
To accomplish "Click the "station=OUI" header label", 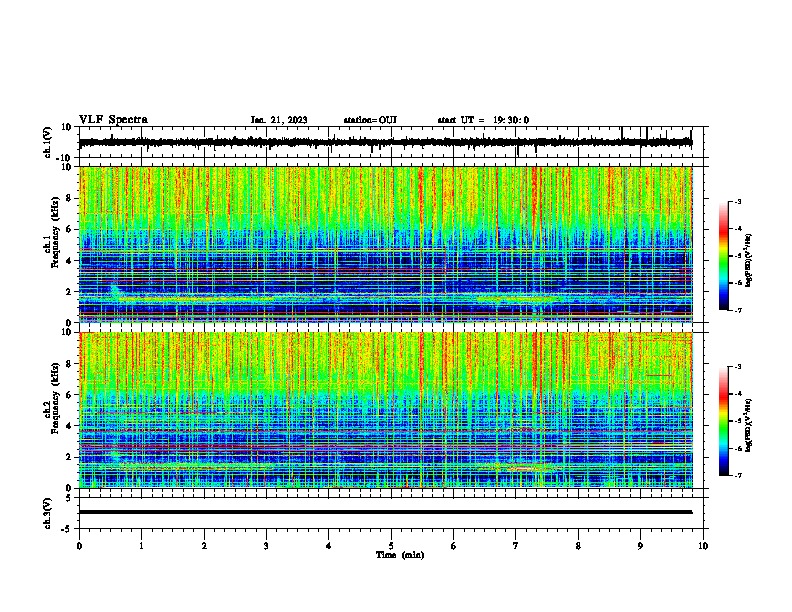I will pyautogui.click(x=370, y=120).
